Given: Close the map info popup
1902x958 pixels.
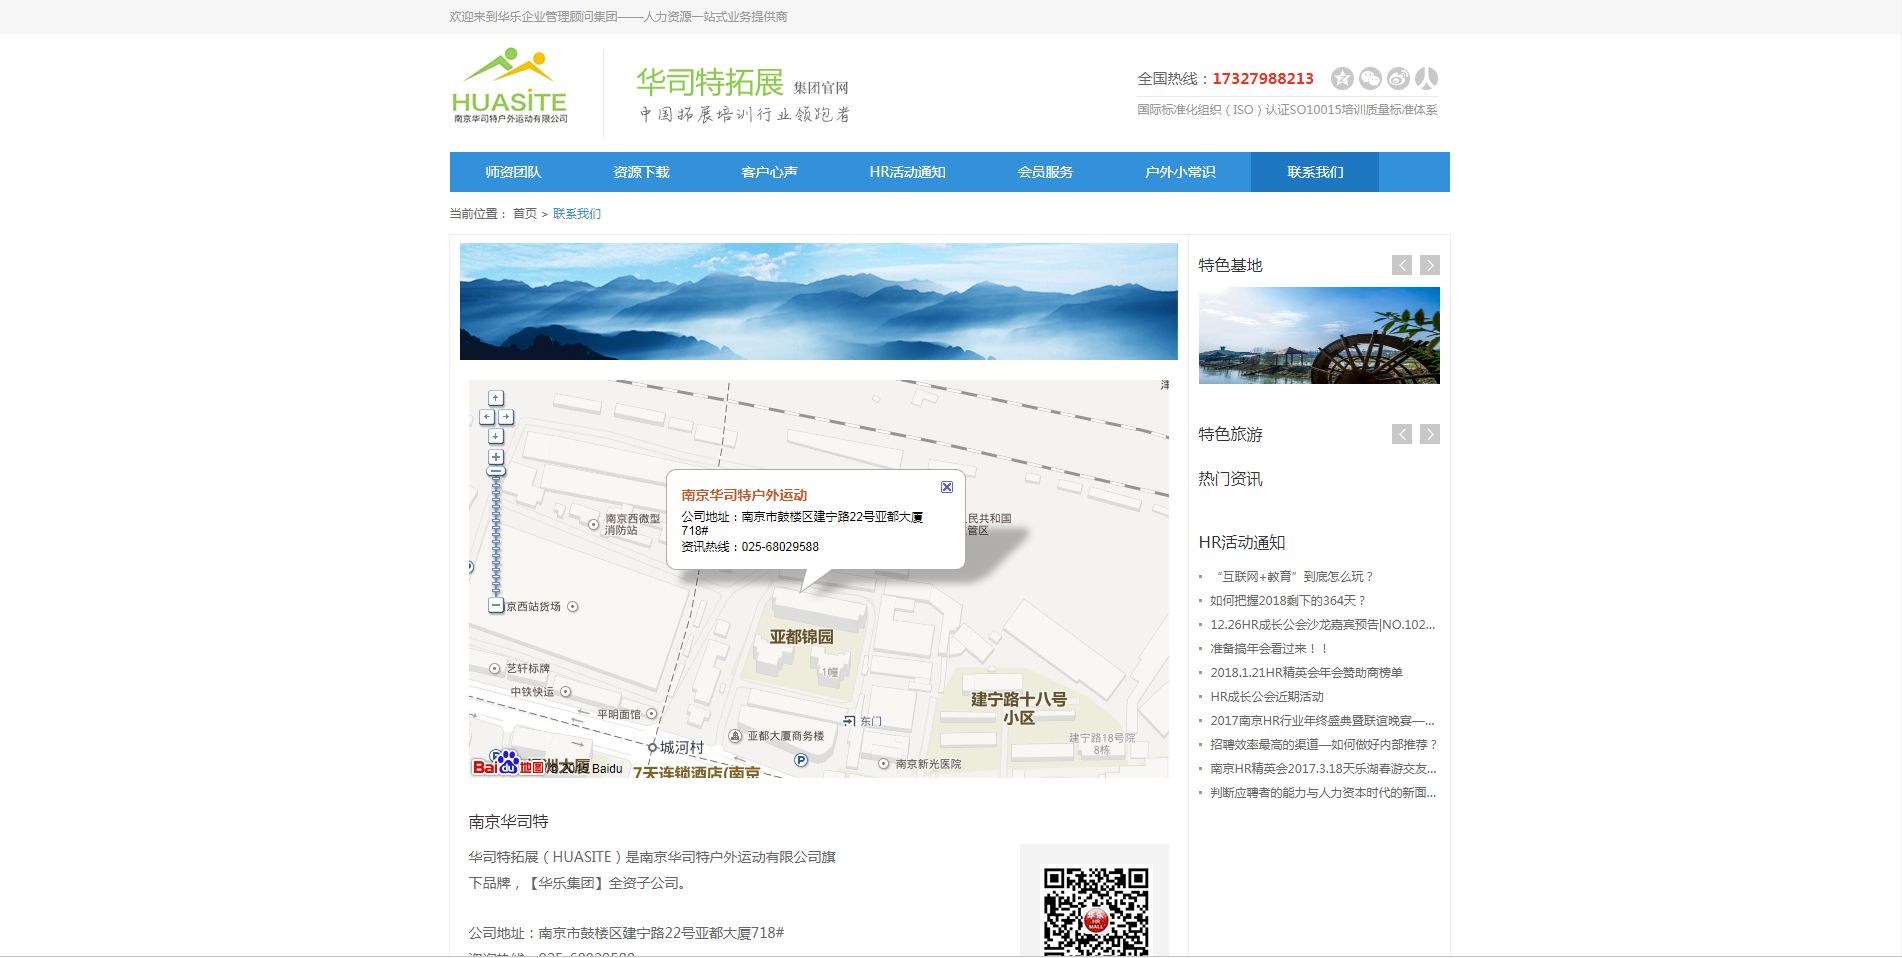Looking at the screenshot, I should pos(947,487).
